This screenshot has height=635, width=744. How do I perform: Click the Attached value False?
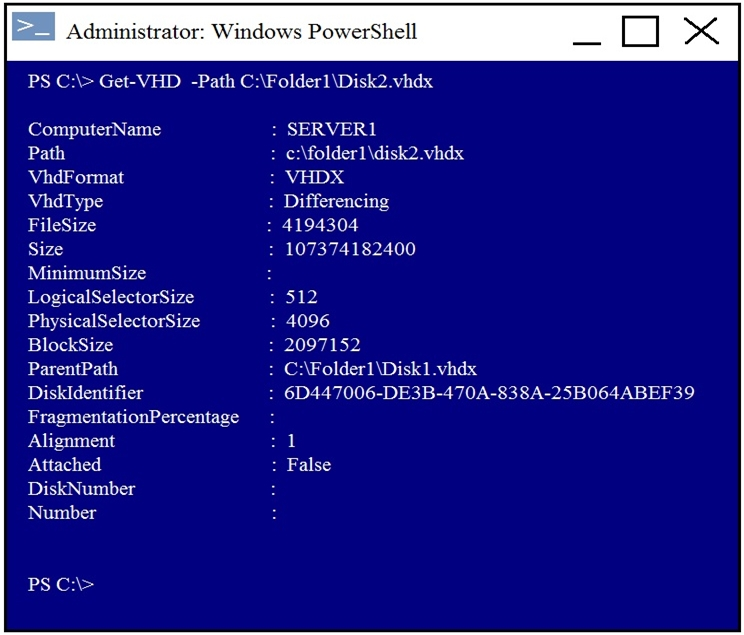coord(309,465)
